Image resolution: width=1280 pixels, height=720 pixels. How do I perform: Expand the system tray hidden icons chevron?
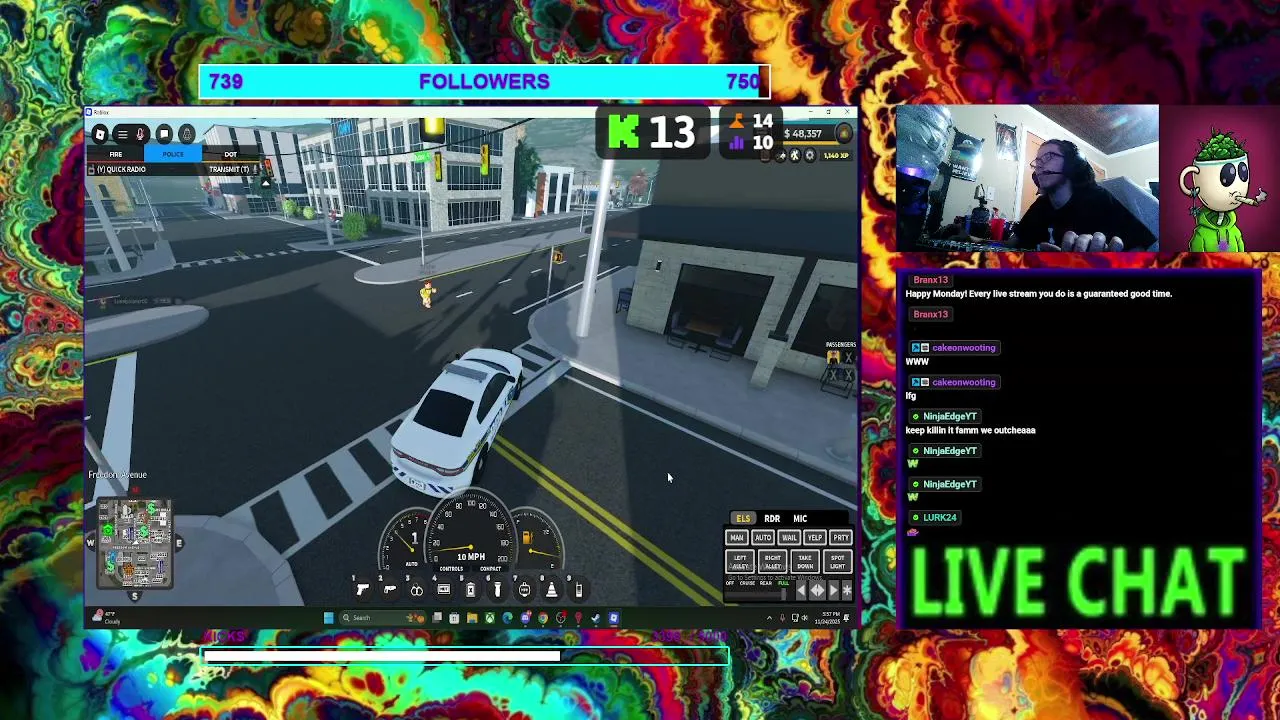[x=769, y=618]
